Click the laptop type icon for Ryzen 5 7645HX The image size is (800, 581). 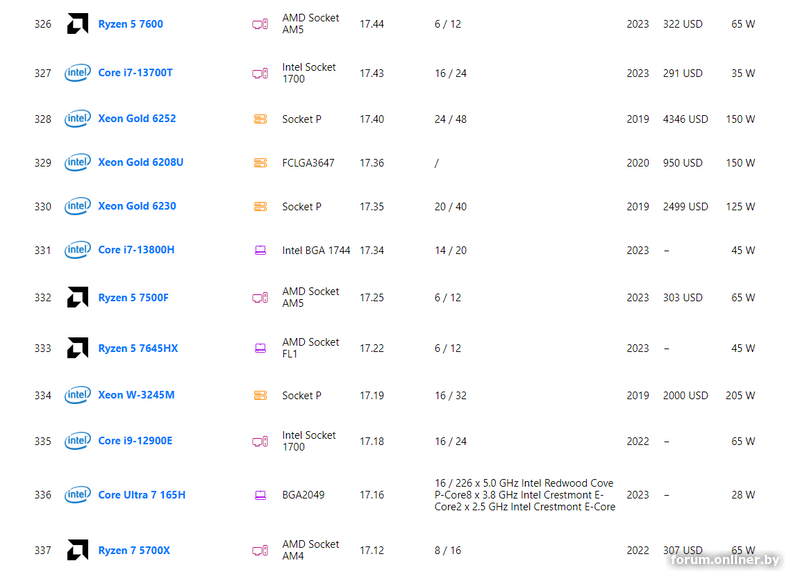point(260,348)
